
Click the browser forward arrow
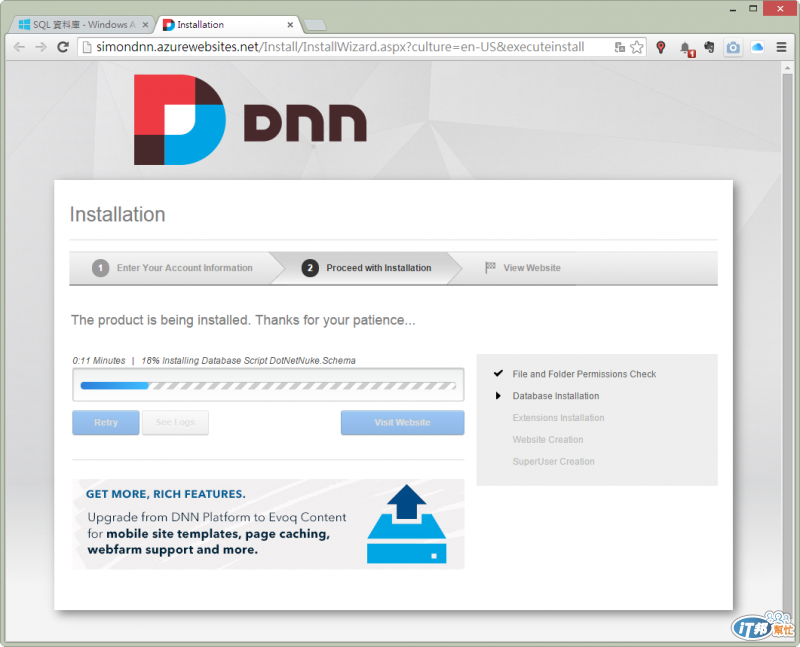pyautogui.click(x=41, y=47)
